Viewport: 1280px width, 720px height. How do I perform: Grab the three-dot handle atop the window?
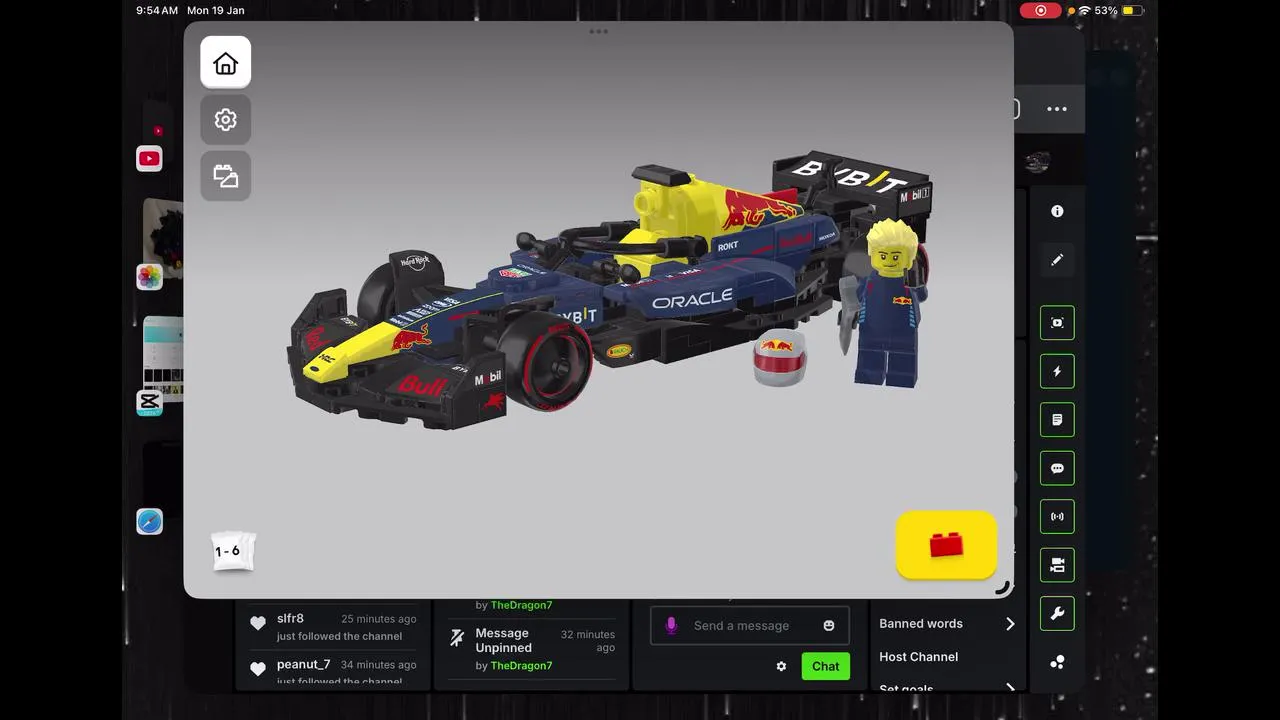(x=598, y=31)
